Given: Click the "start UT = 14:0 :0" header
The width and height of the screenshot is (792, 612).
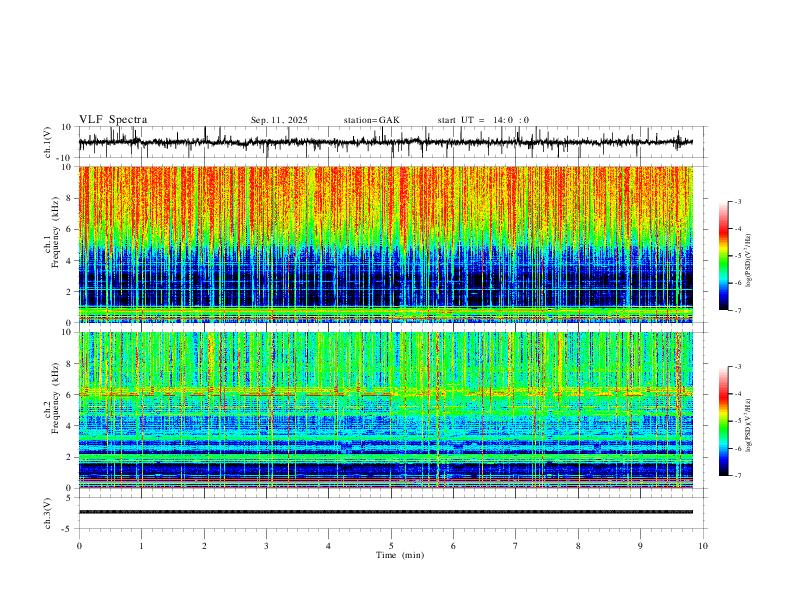Looking at the screenshot, I should 483,120.
